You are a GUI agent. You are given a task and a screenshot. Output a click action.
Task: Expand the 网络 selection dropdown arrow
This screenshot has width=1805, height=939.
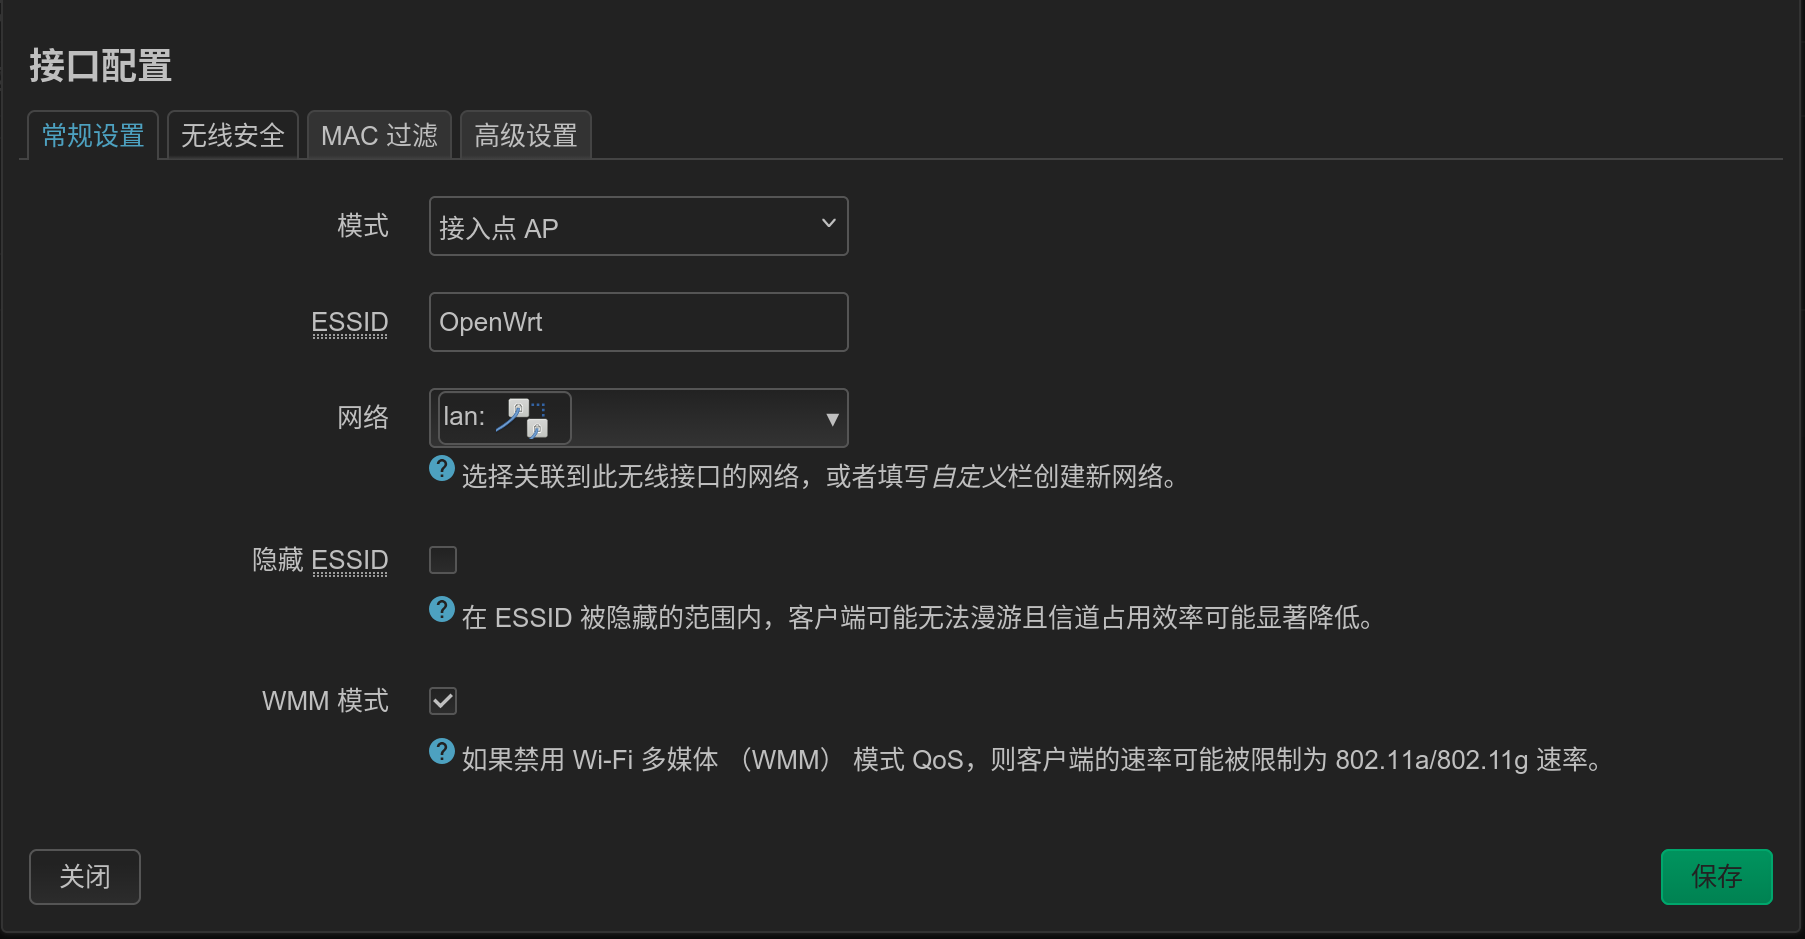click(831, 419)
